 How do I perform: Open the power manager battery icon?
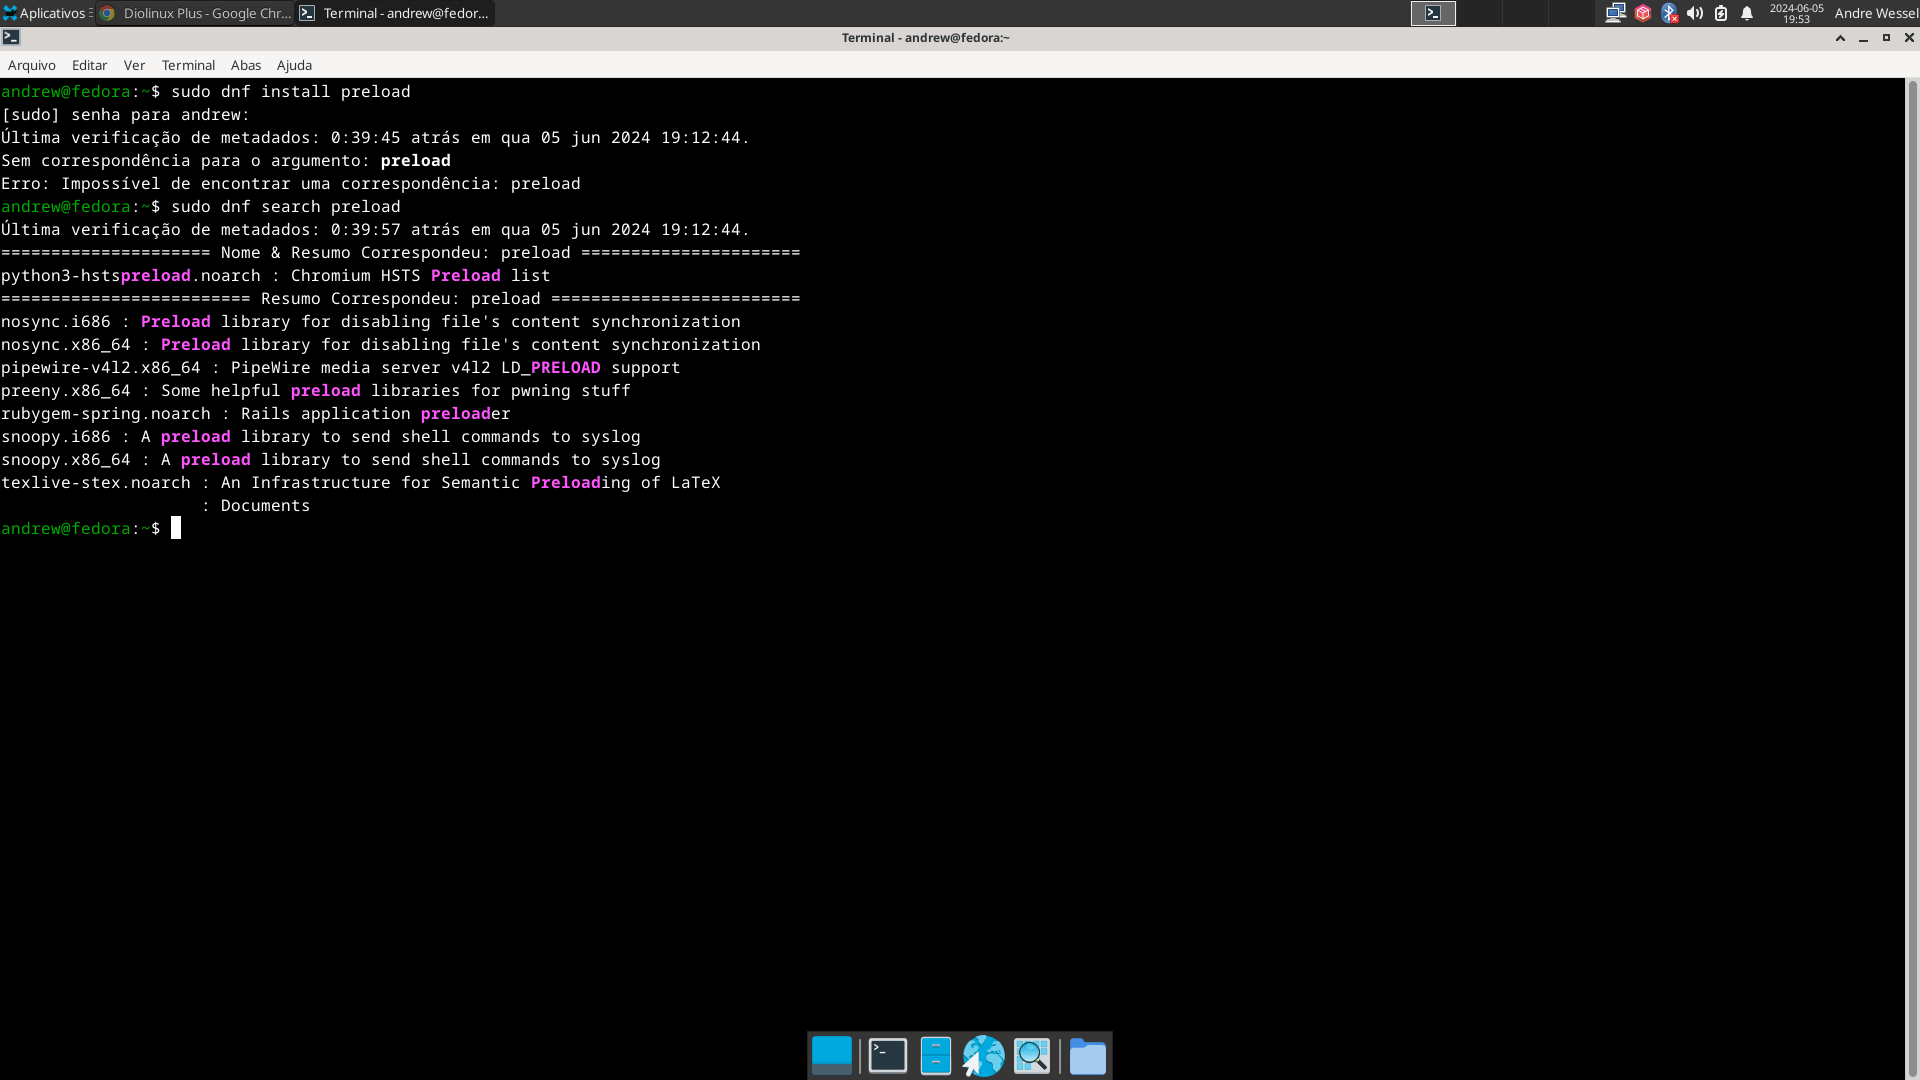tap(1721, 13)
